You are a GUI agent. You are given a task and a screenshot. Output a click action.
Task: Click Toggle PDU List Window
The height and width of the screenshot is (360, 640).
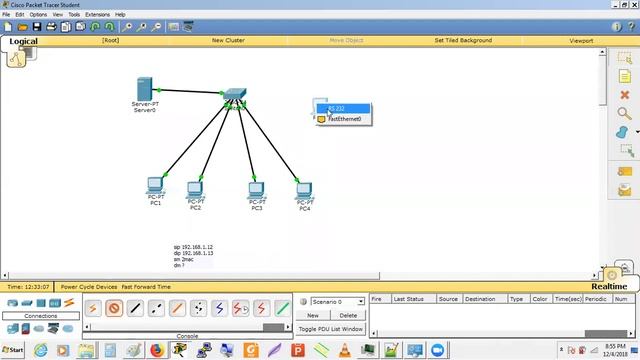pos(331,329)
